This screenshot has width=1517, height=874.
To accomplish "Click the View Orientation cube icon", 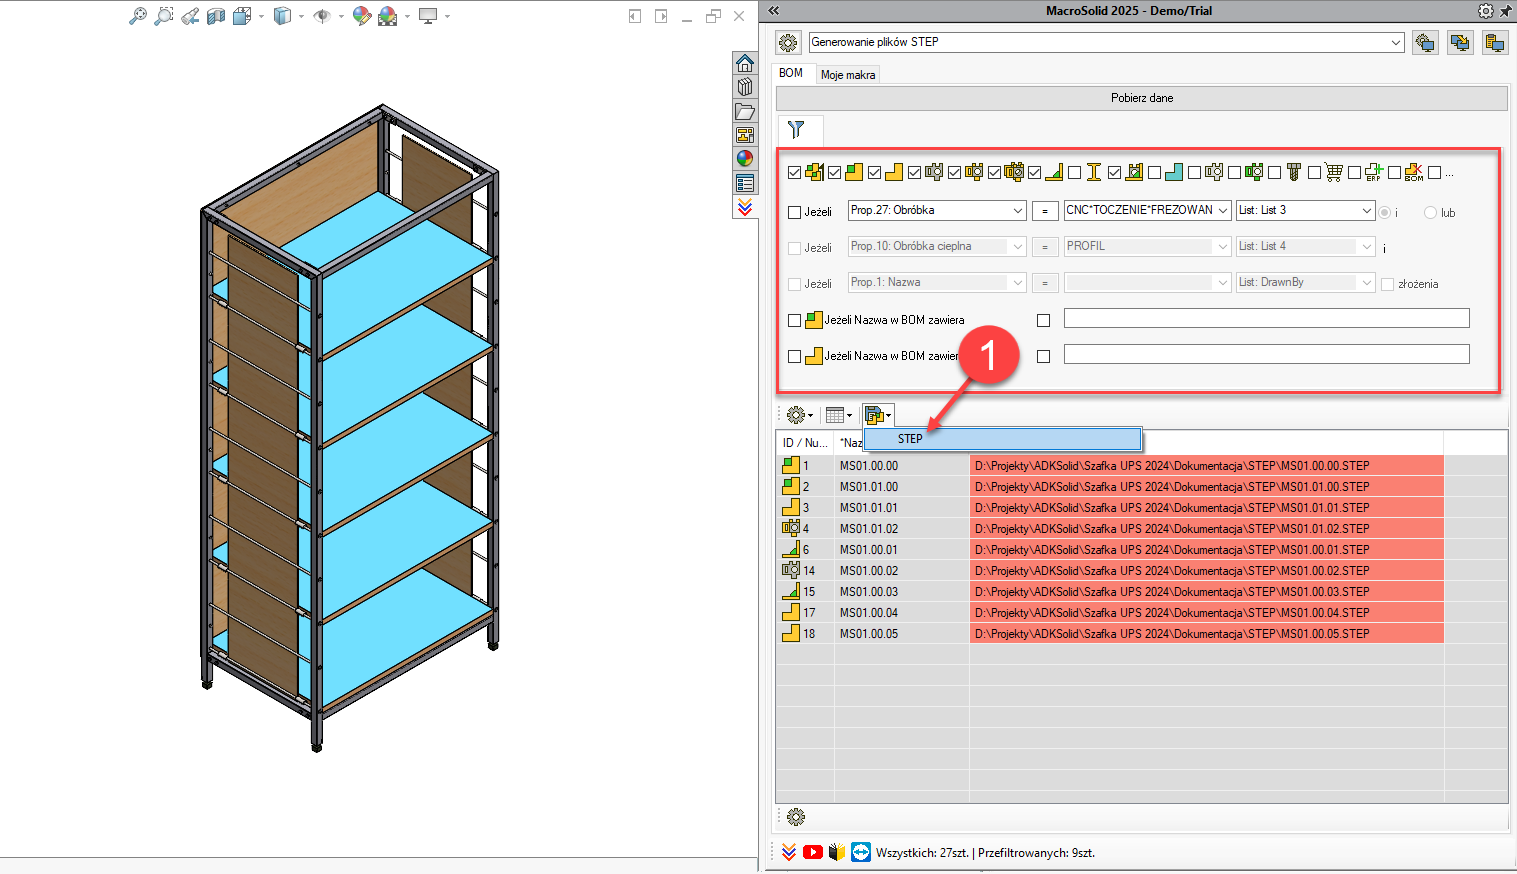I will 241,16.
